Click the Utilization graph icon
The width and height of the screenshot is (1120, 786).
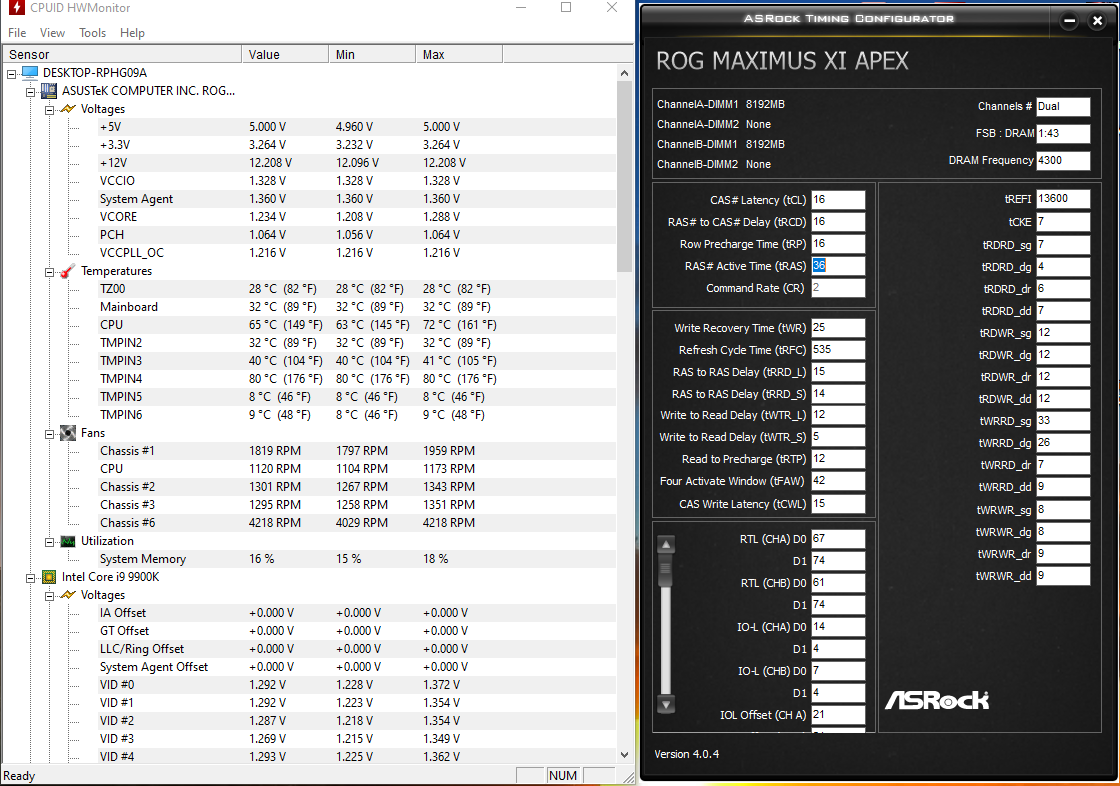[68, 541]
